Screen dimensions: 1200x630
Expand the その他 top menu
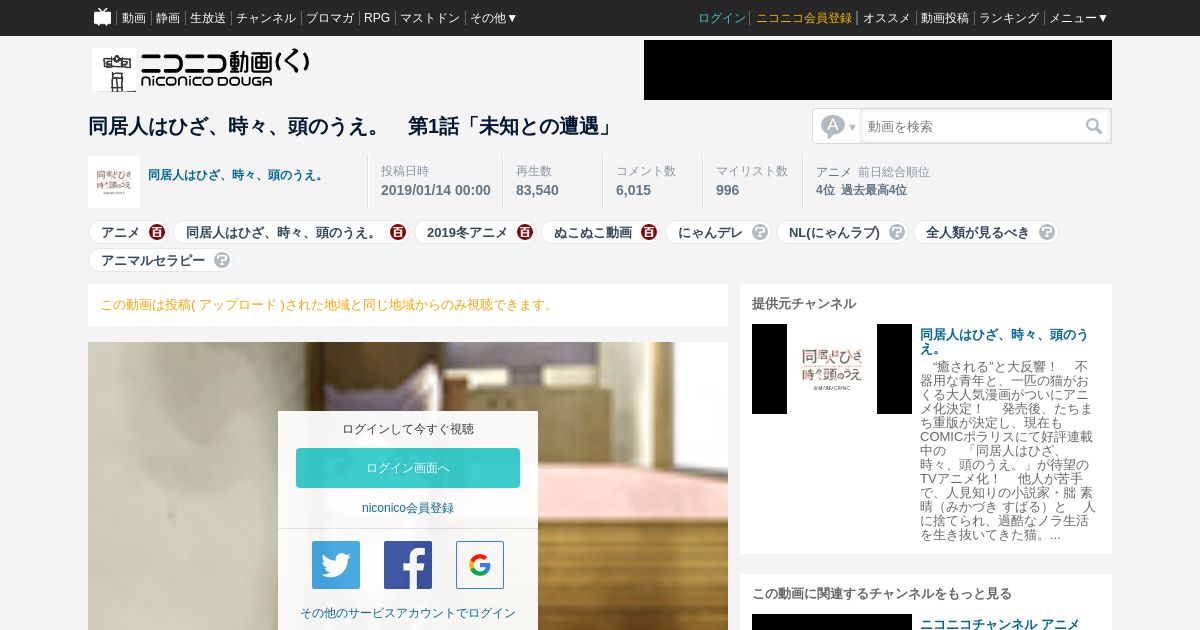pyautogui.click(x=494, y=18)
